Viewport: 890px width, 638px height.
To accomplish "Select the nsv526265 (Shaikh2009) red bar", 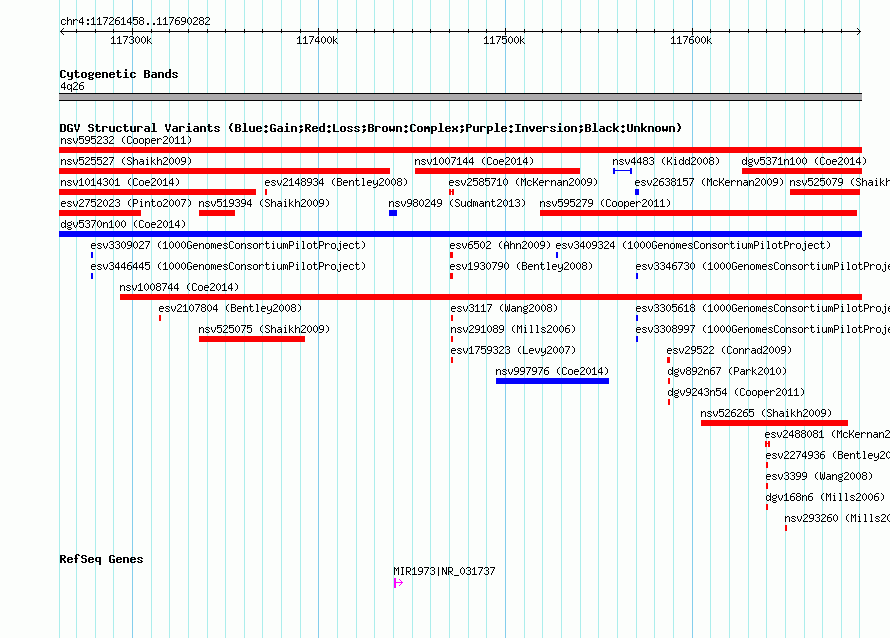I will tap(774, 423).
